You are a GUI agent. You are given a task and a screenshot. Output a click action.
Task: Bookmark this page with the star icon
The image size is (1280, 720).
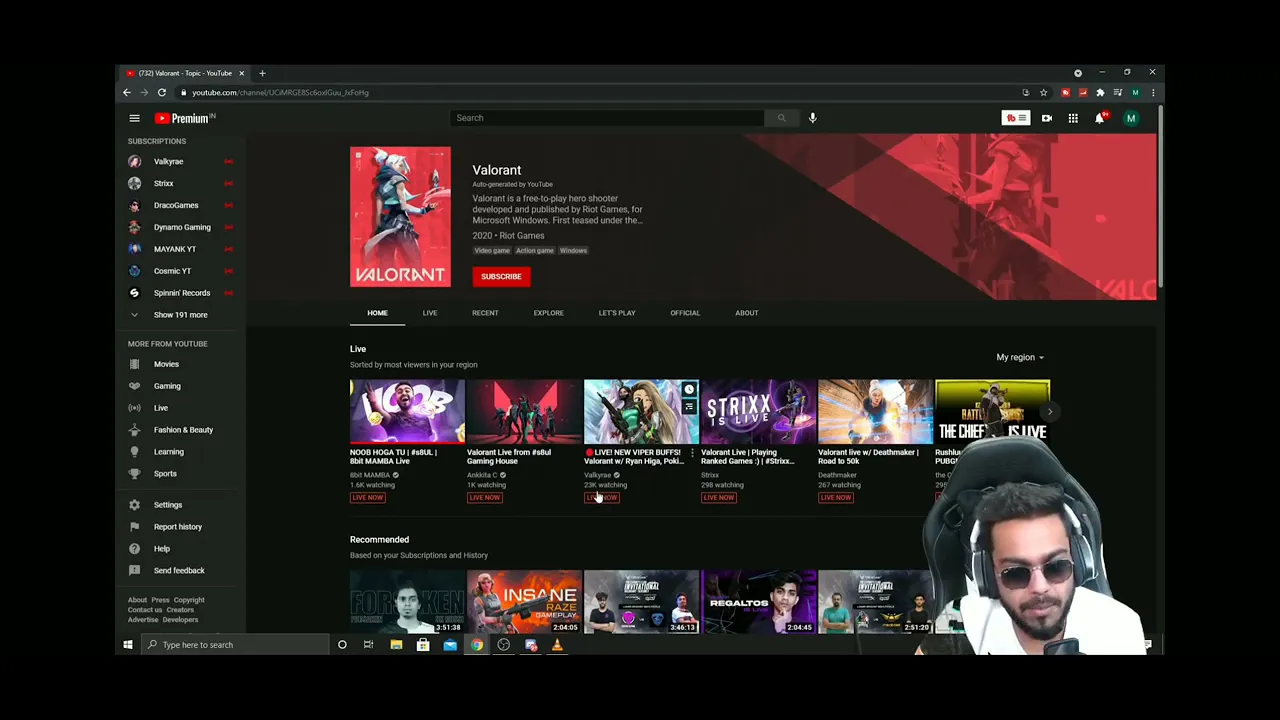pyautogui.click(x=1043, y=92)
